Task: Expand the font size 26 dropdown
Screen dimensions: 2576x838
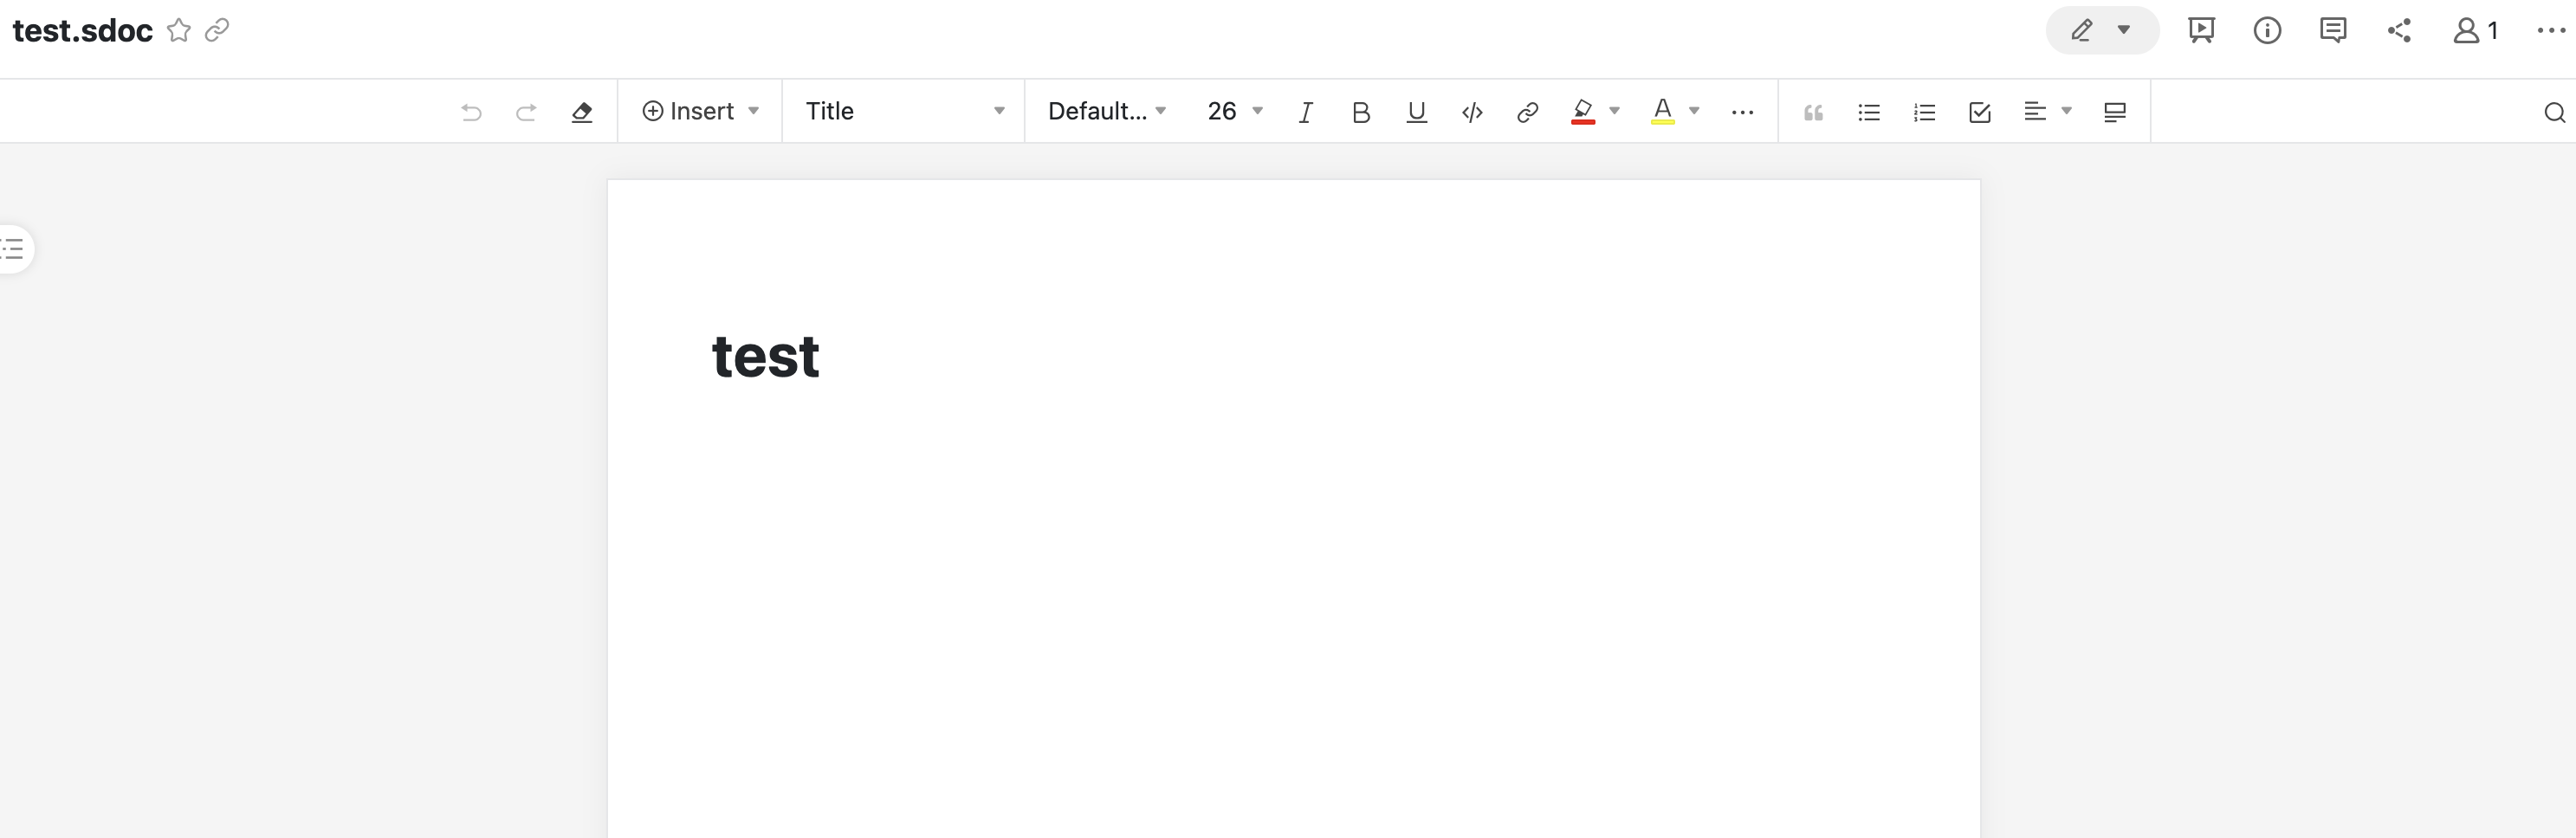Action: point(1235,111)
